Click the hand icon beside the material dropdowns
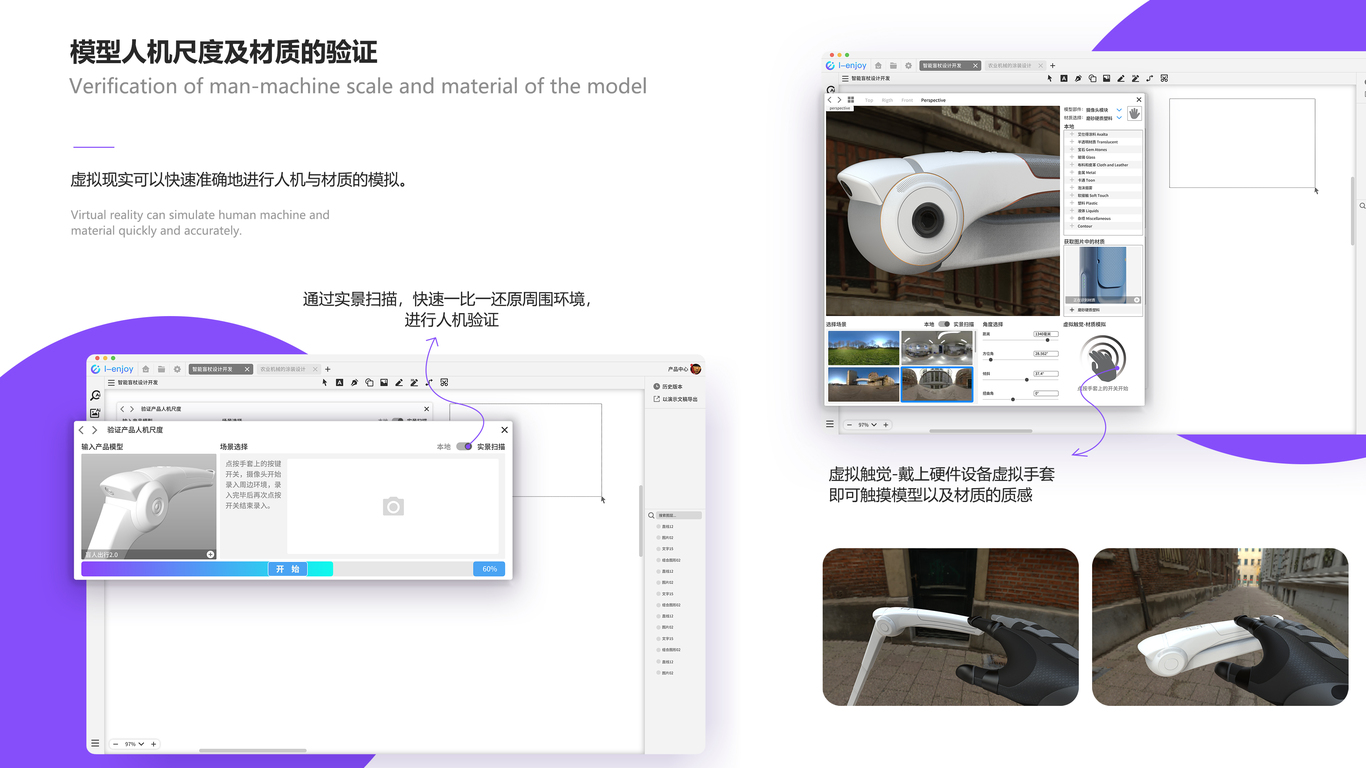The width and height of the screenshot is (1366, 768). pyautogui.click(x=1134, y=113)
